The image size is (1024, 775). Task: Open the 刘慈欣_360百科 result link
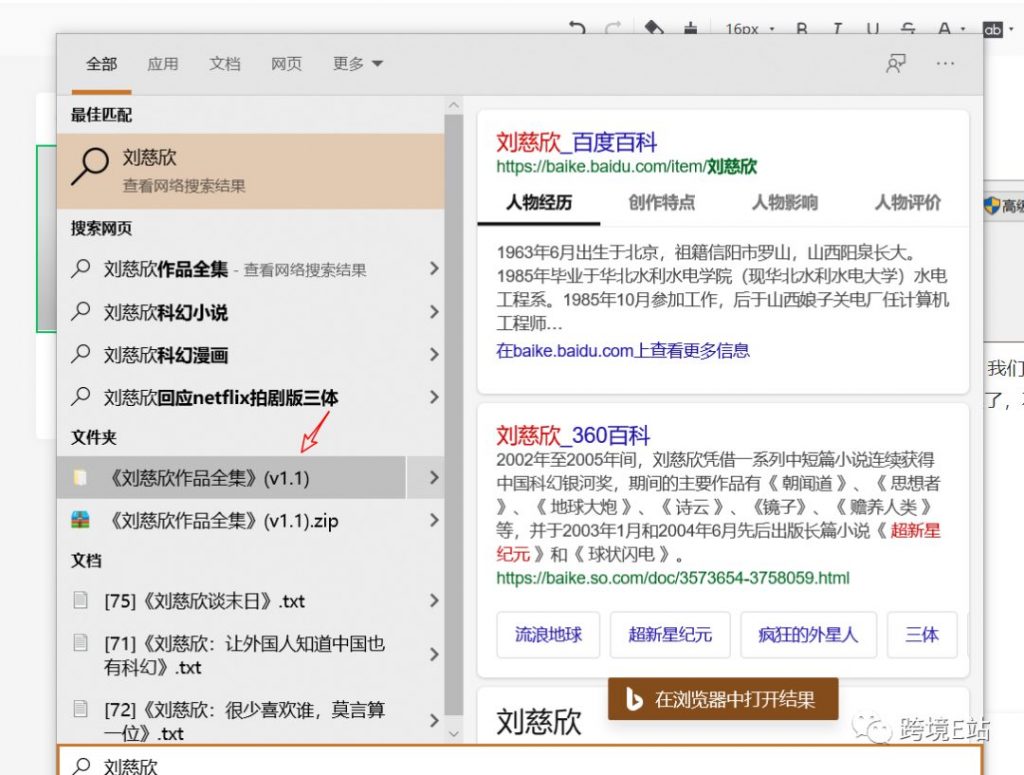[x=573, y=435]
